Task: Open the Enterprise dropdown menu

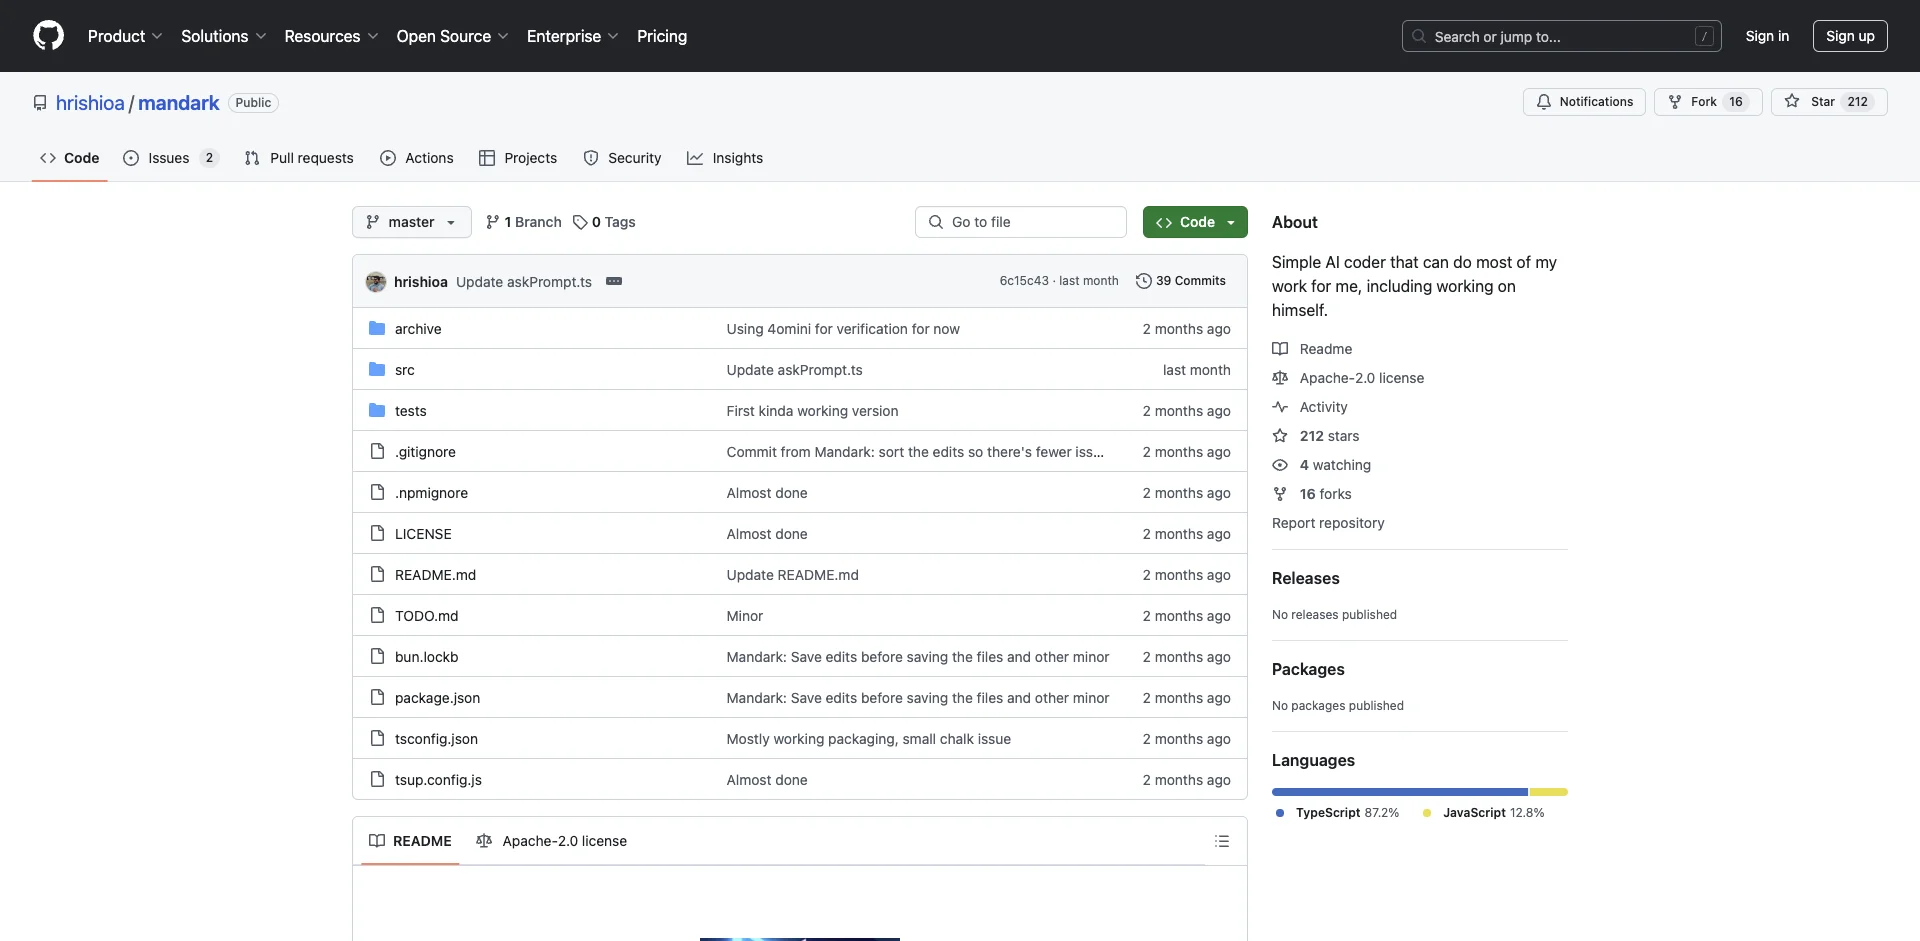Action: [x=573, y=36]
